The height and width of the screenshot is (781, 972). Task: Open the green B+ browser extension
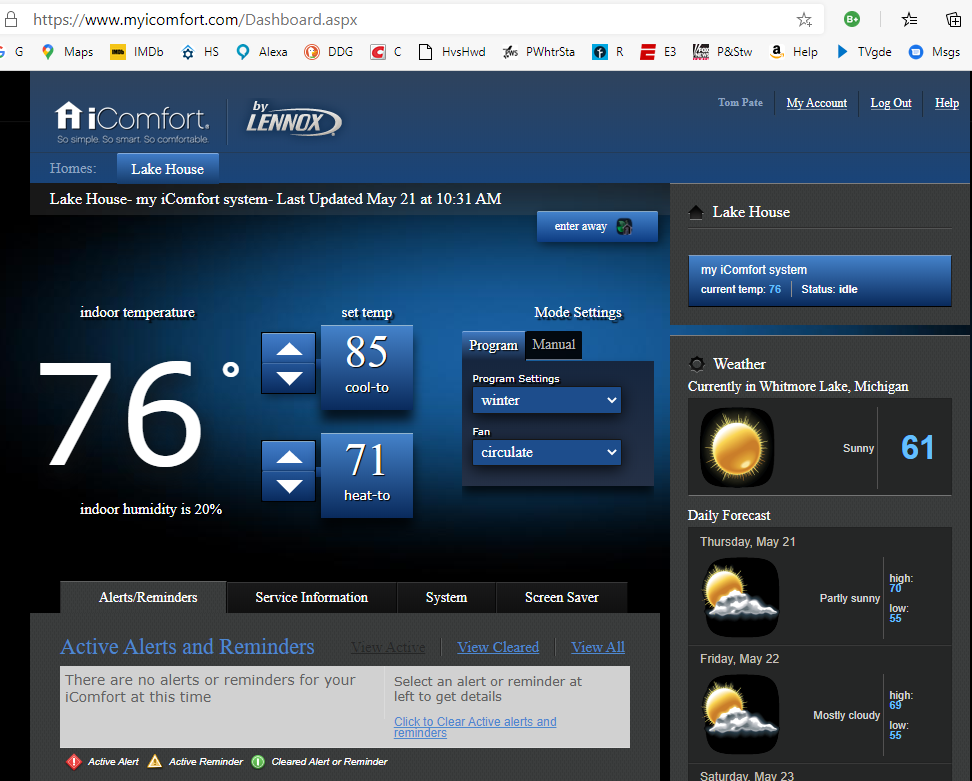click(x=852, y=19)
